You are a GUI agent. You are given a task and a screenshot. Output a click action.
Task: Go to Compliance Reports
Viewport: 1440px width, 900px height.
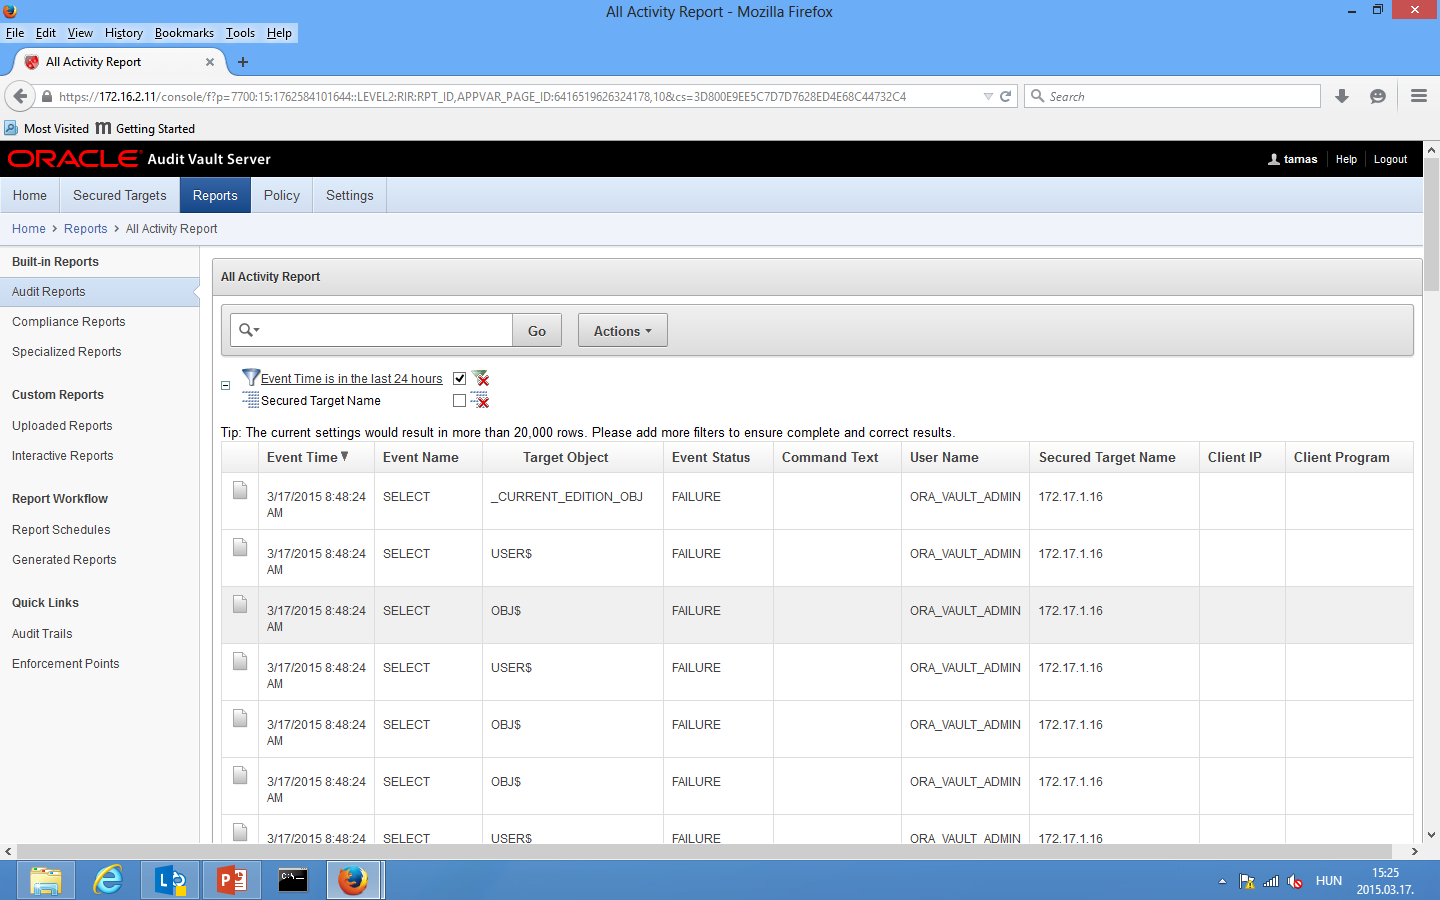click(x=69, y=322)
